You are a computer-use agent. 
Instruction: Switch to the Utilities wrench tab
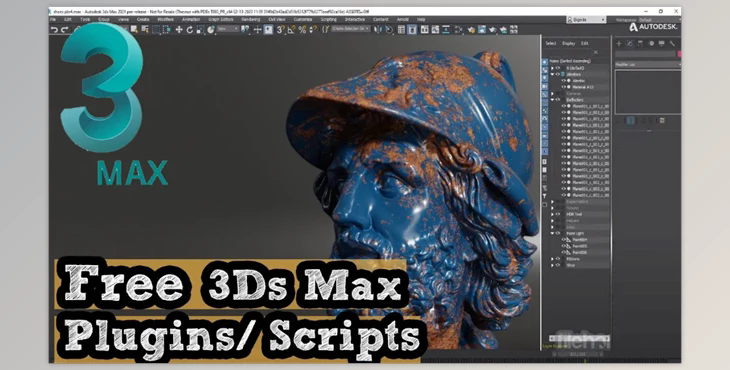(672, 43)
